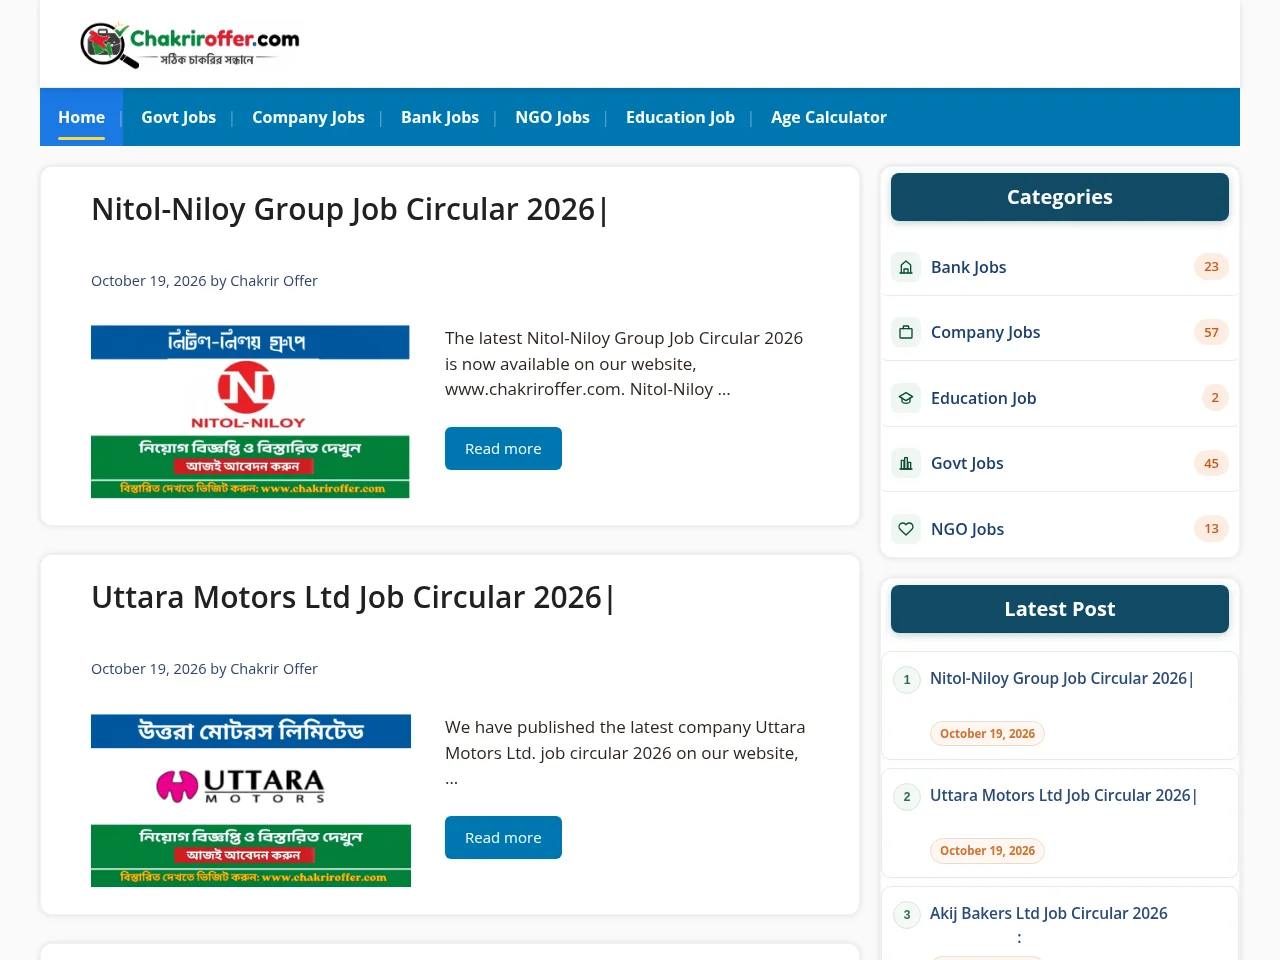Open the Home menu item

click(81, 117)
